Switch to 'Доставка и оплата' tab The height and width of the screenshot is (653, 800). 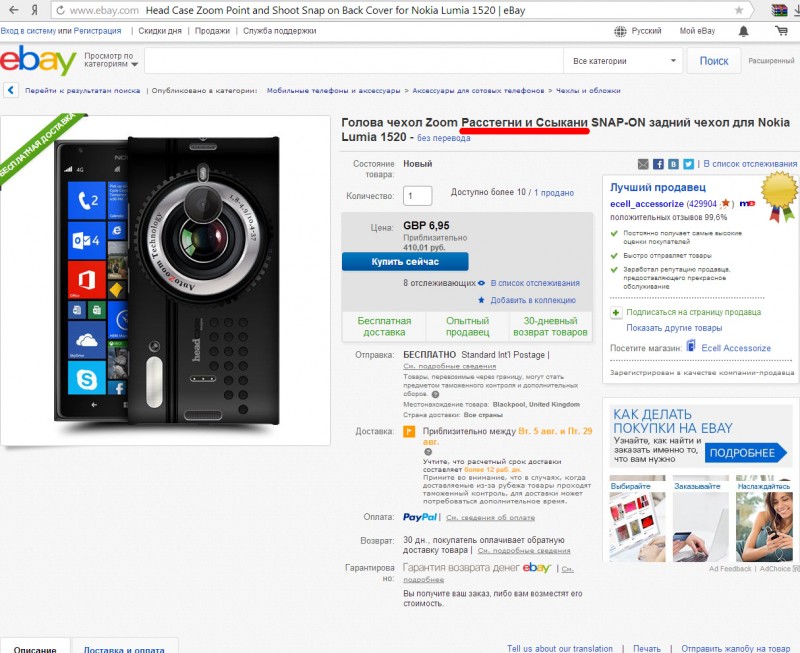coord(124,647)
